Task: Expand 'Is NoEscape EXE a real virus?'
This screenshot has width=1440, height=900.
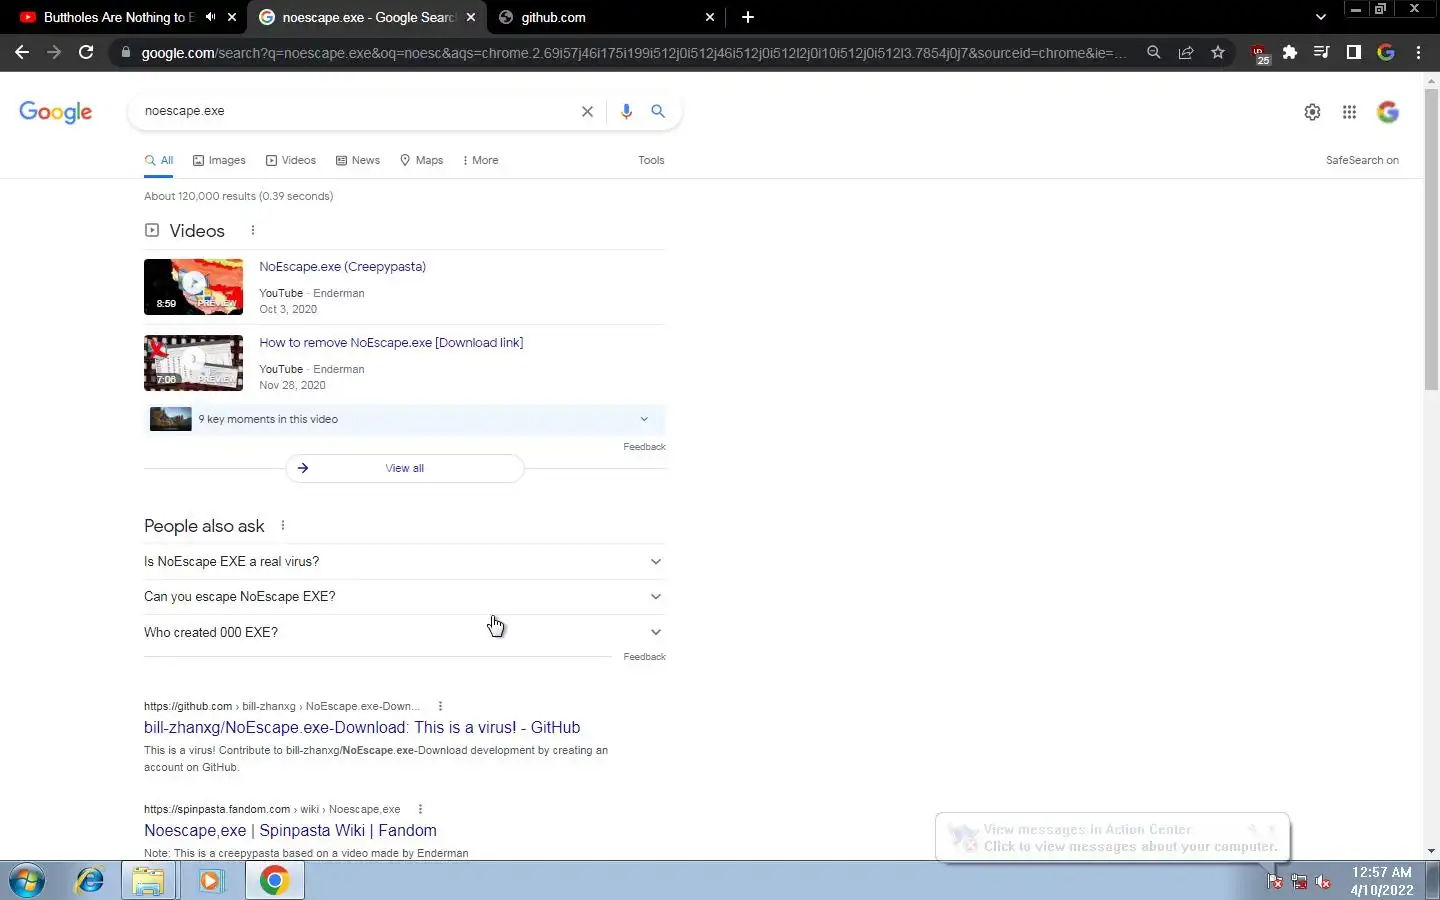Action: click(x=404, y=561)
